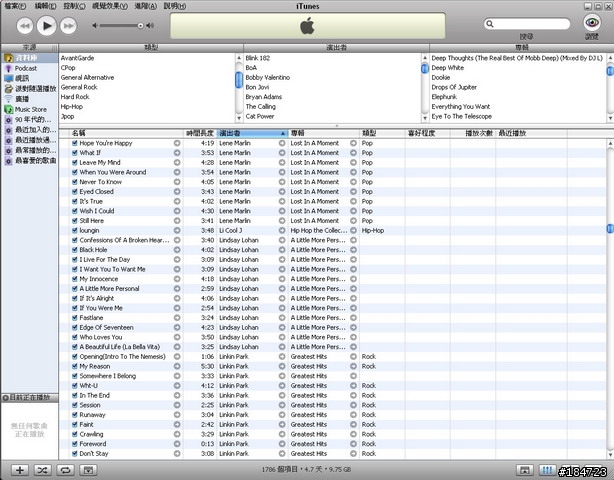Open the File menu

[15, 6]
